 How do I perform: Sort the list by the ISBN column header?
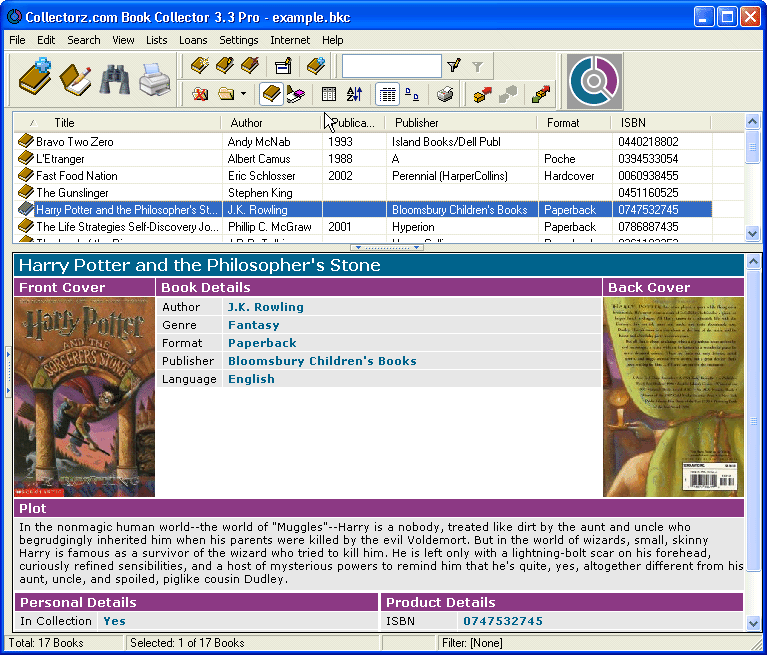click(x=661, y=123)
